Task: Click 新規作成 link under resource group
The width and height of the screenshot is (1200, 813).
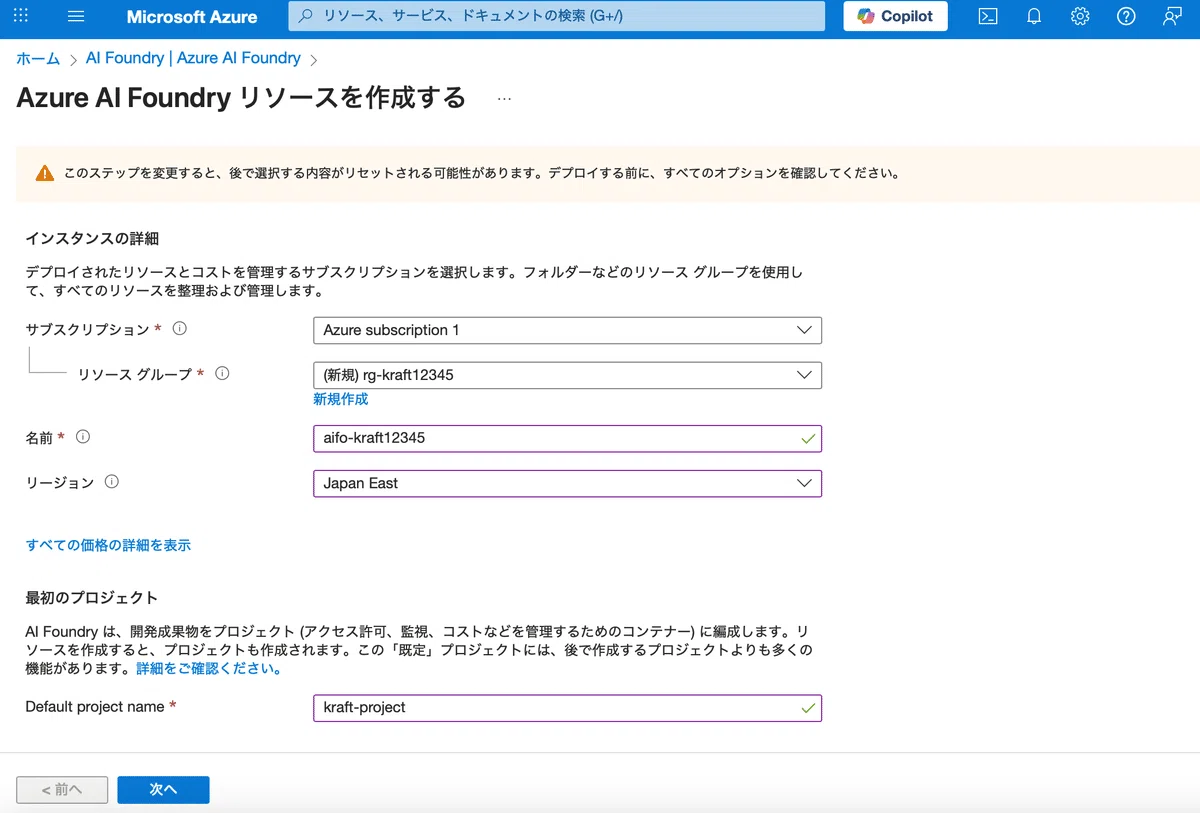Action: pos(340,399)
